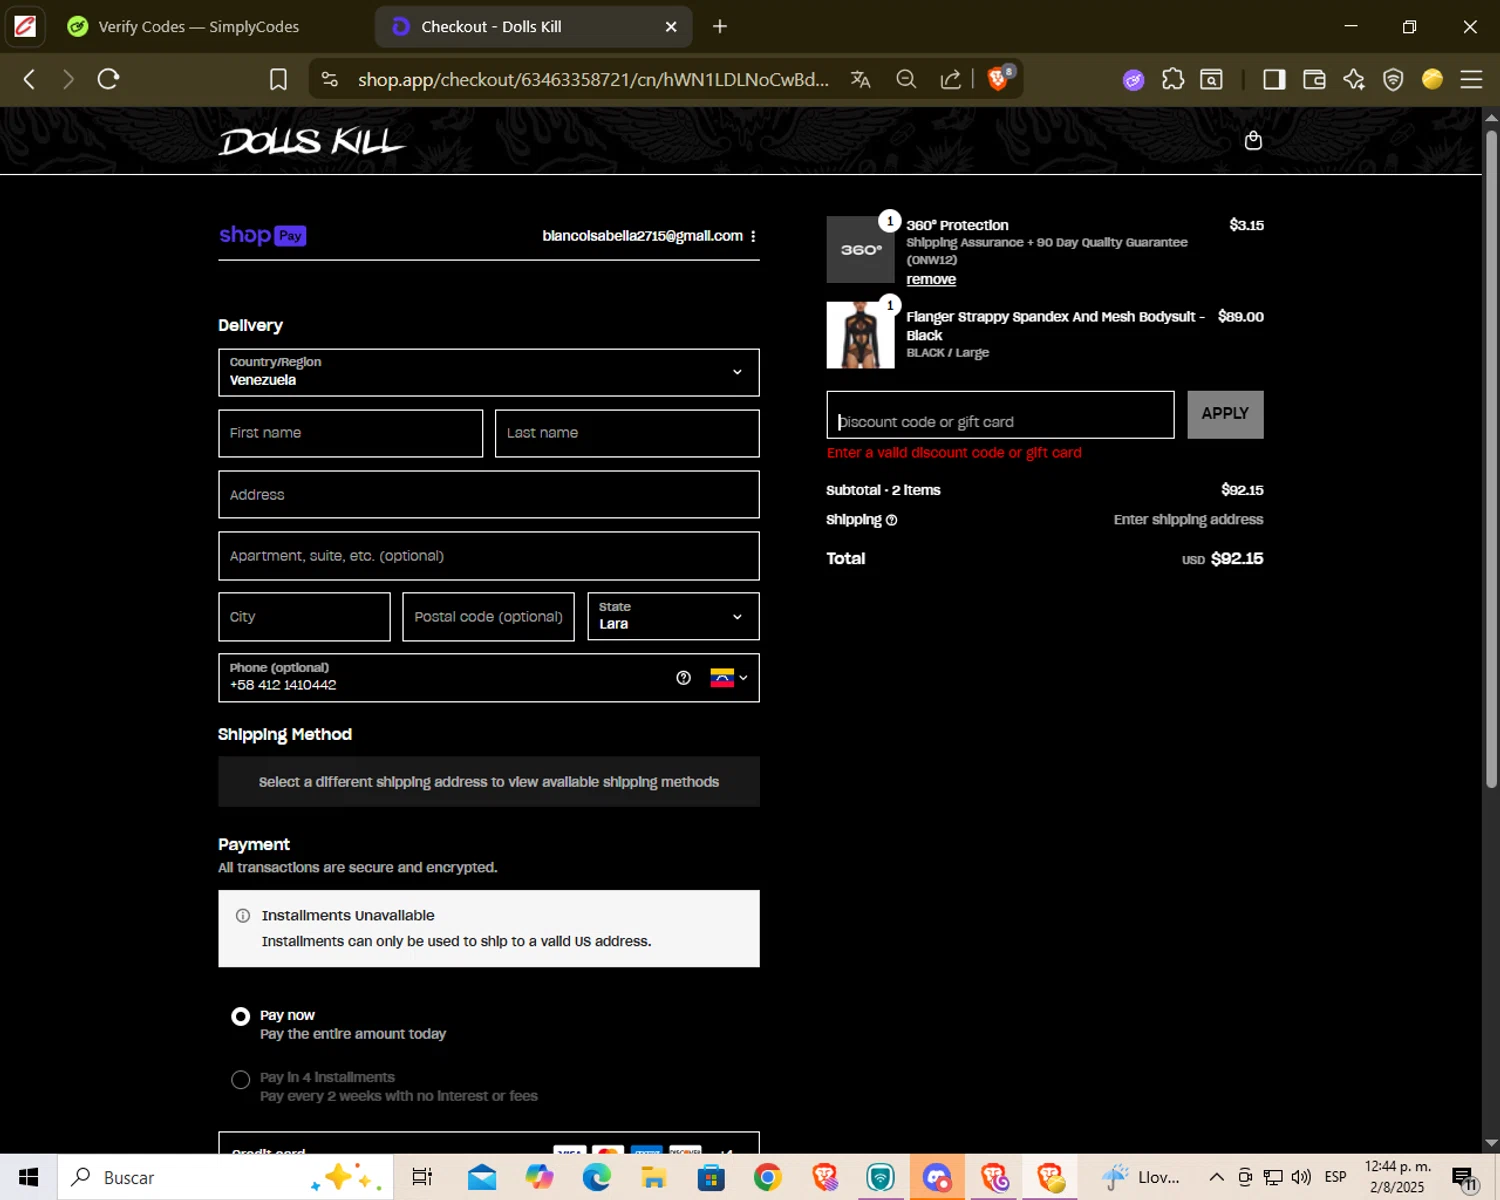Click the Postal code field

[488, 617]
